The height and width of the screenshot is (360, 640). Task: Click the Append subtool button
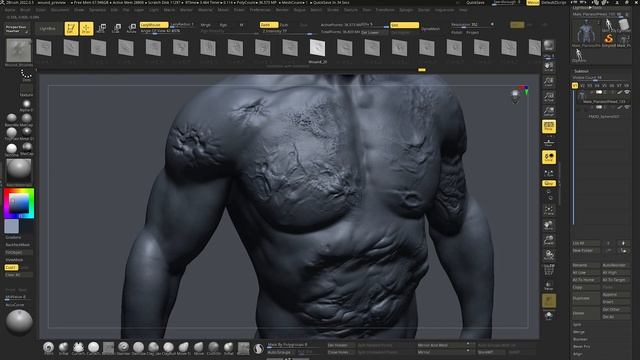click(x=616, y=294)
